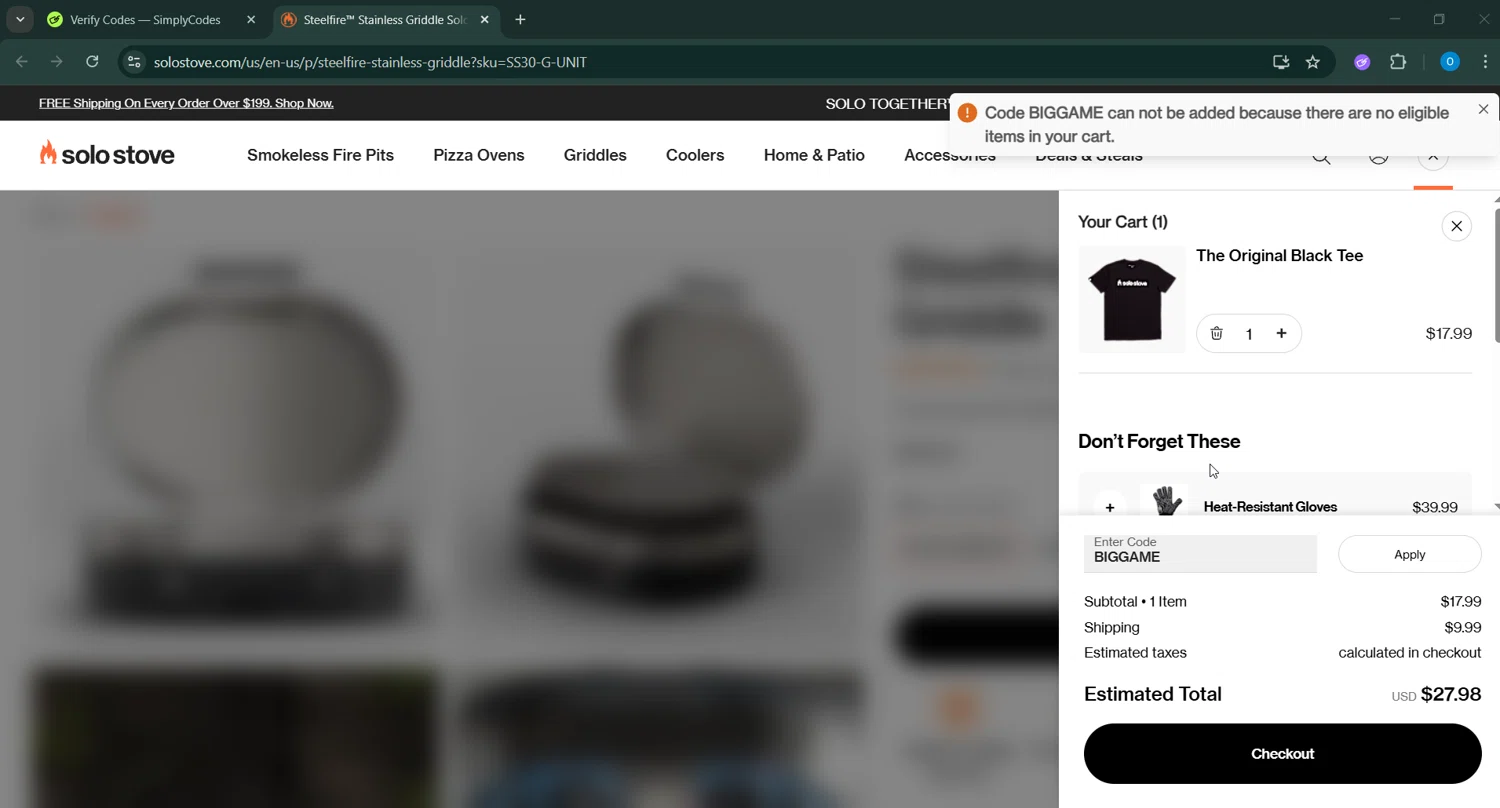Viewport: 1500px width, 808px height.
Task: Close the Steelfire Stainless Griddle tab
Action: point(485,20)
